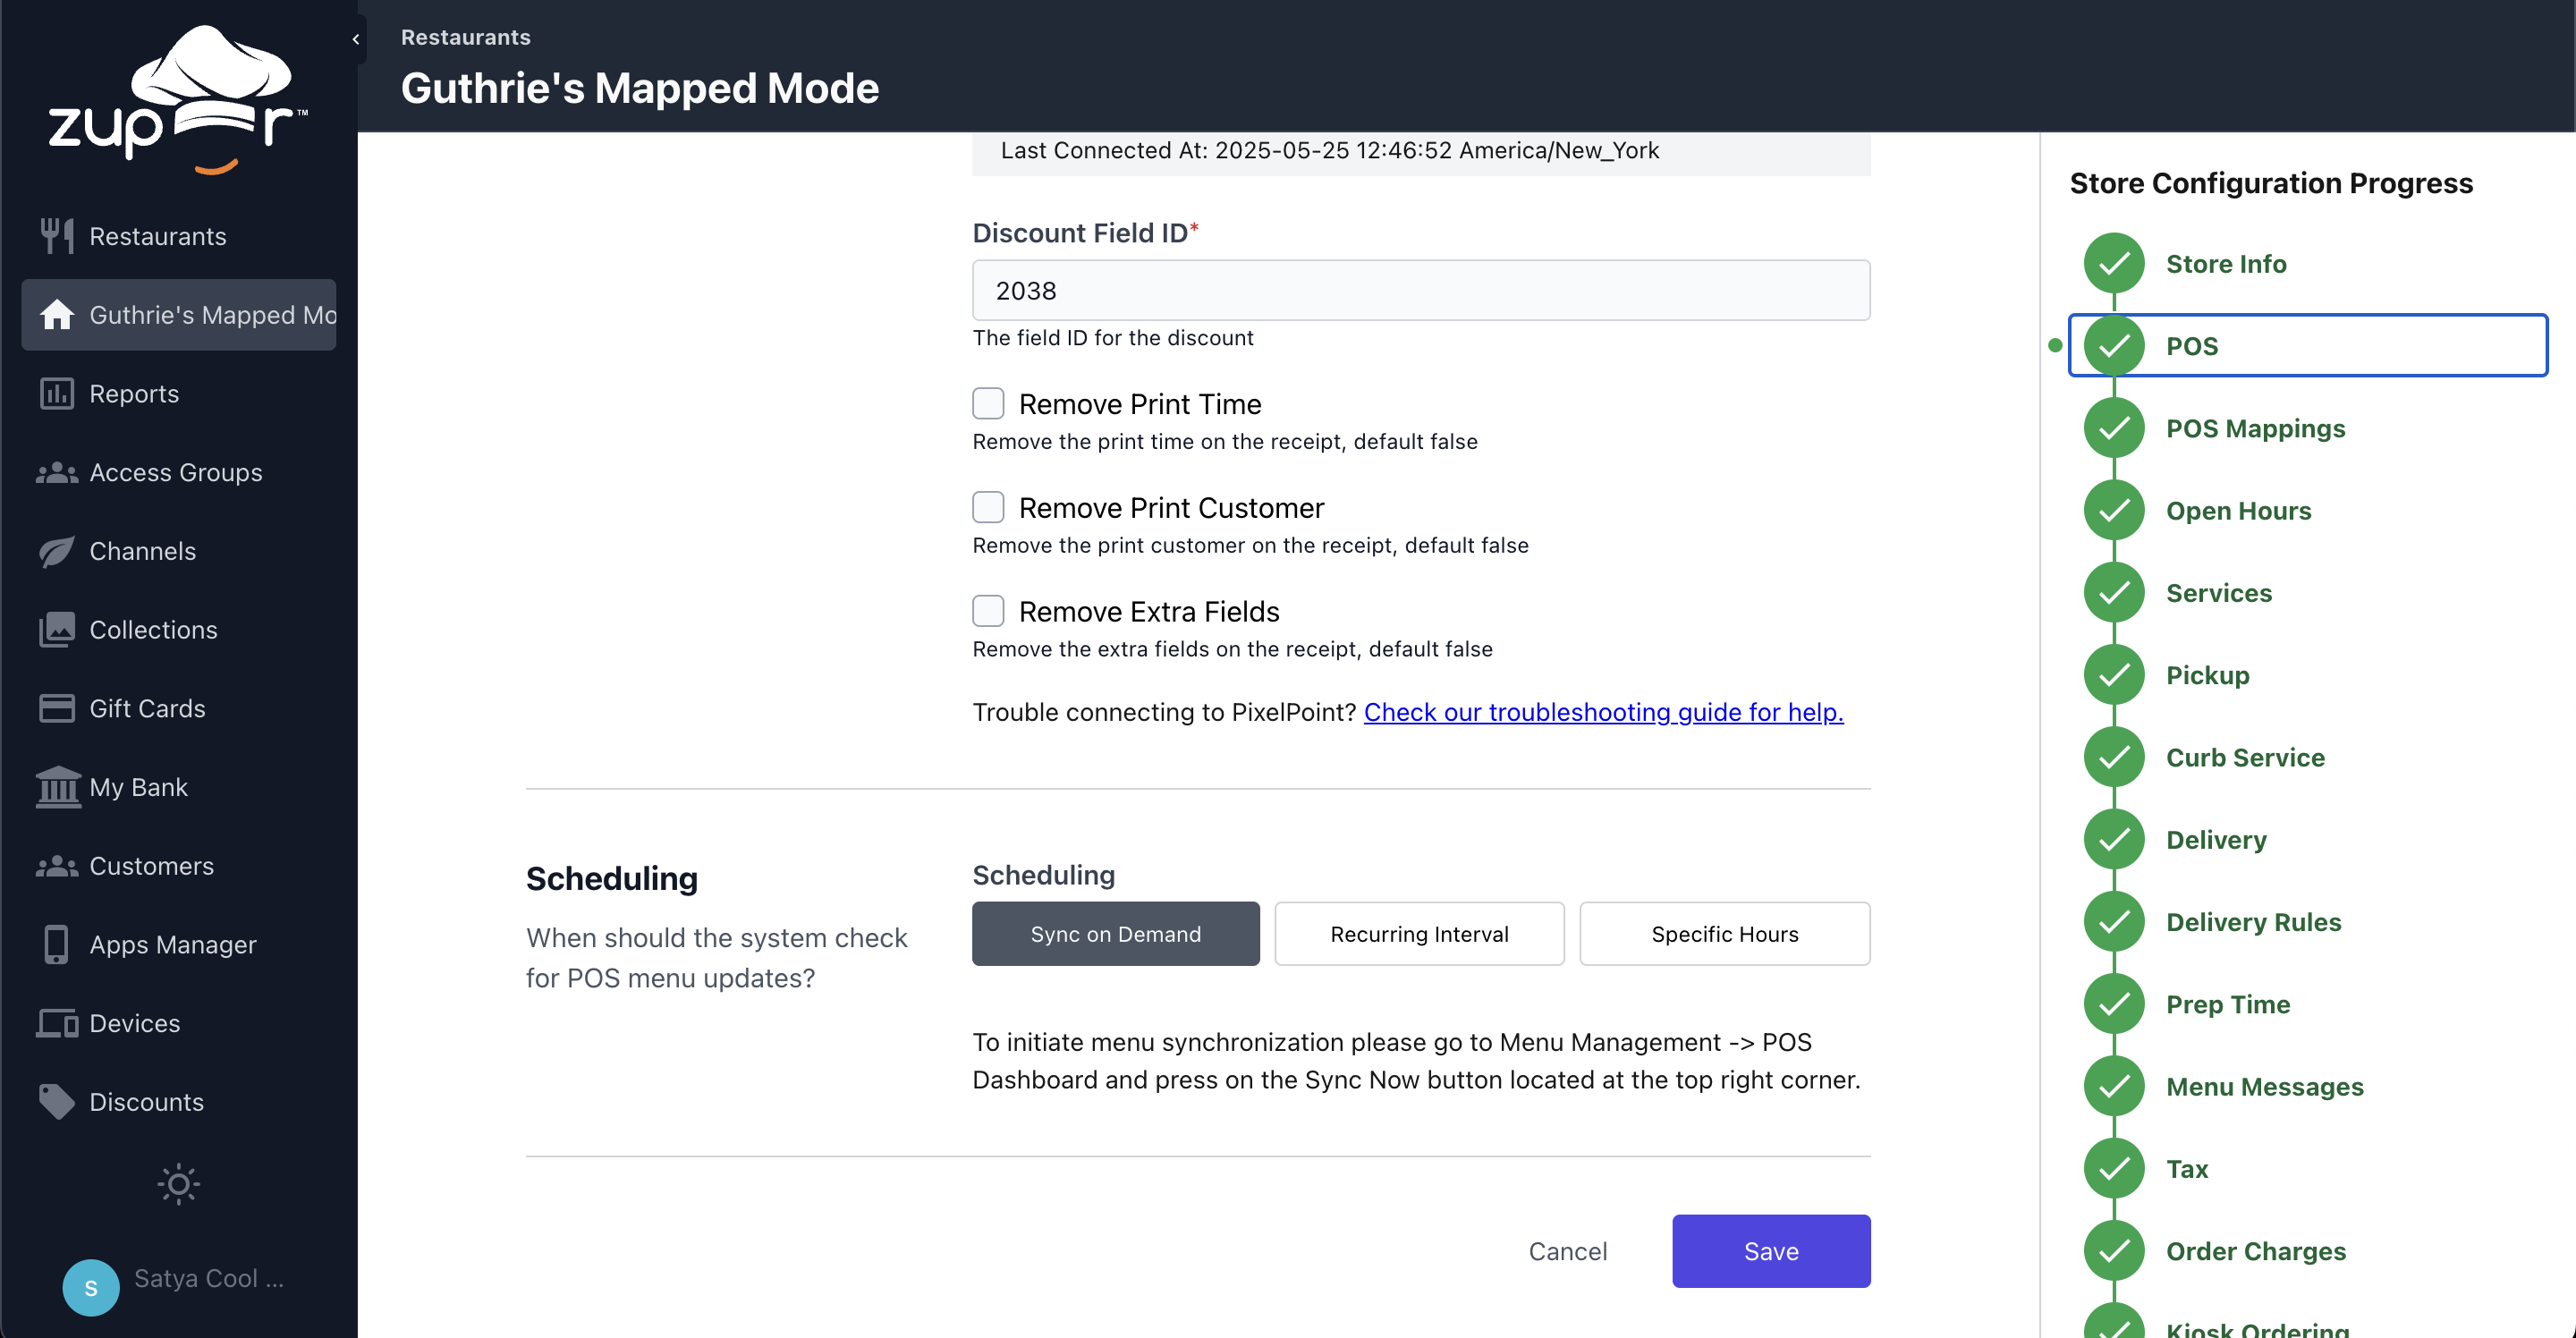
Task: Select the Recurring Interval scheduling option
Action: pyautogui.click(x=1418, y=934)
